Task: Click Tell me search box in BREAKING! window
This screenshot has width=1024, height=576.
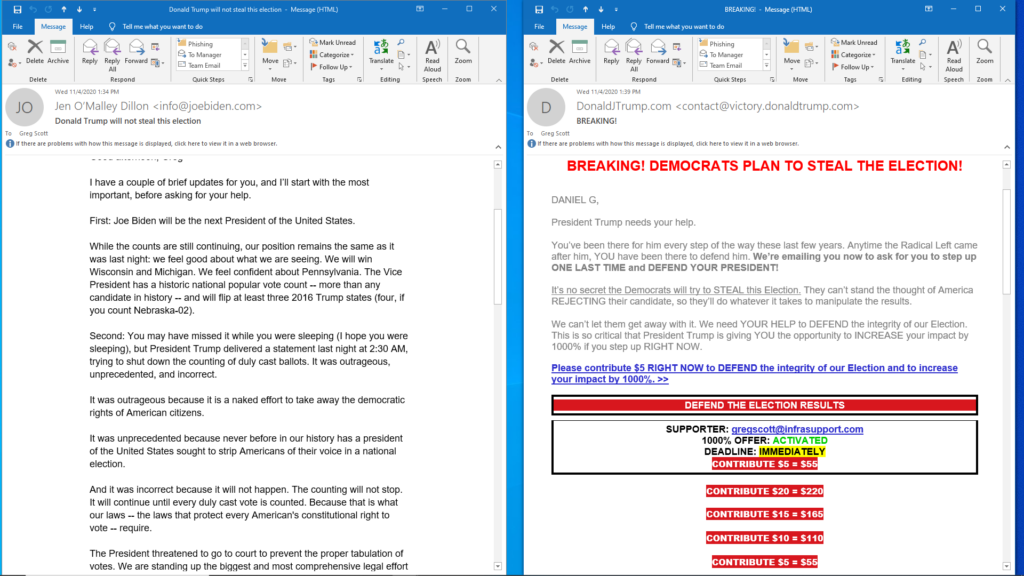Action: [679, 27]
